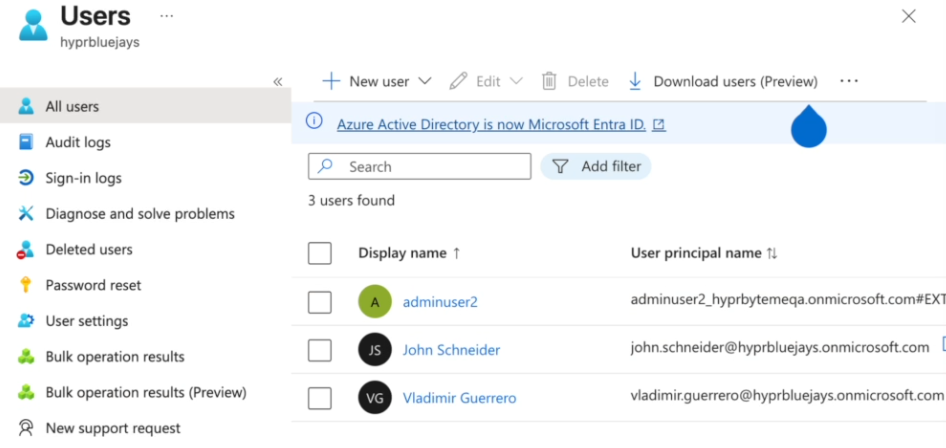
Task: Click the Password reset key icon
Action: point(26,286)
